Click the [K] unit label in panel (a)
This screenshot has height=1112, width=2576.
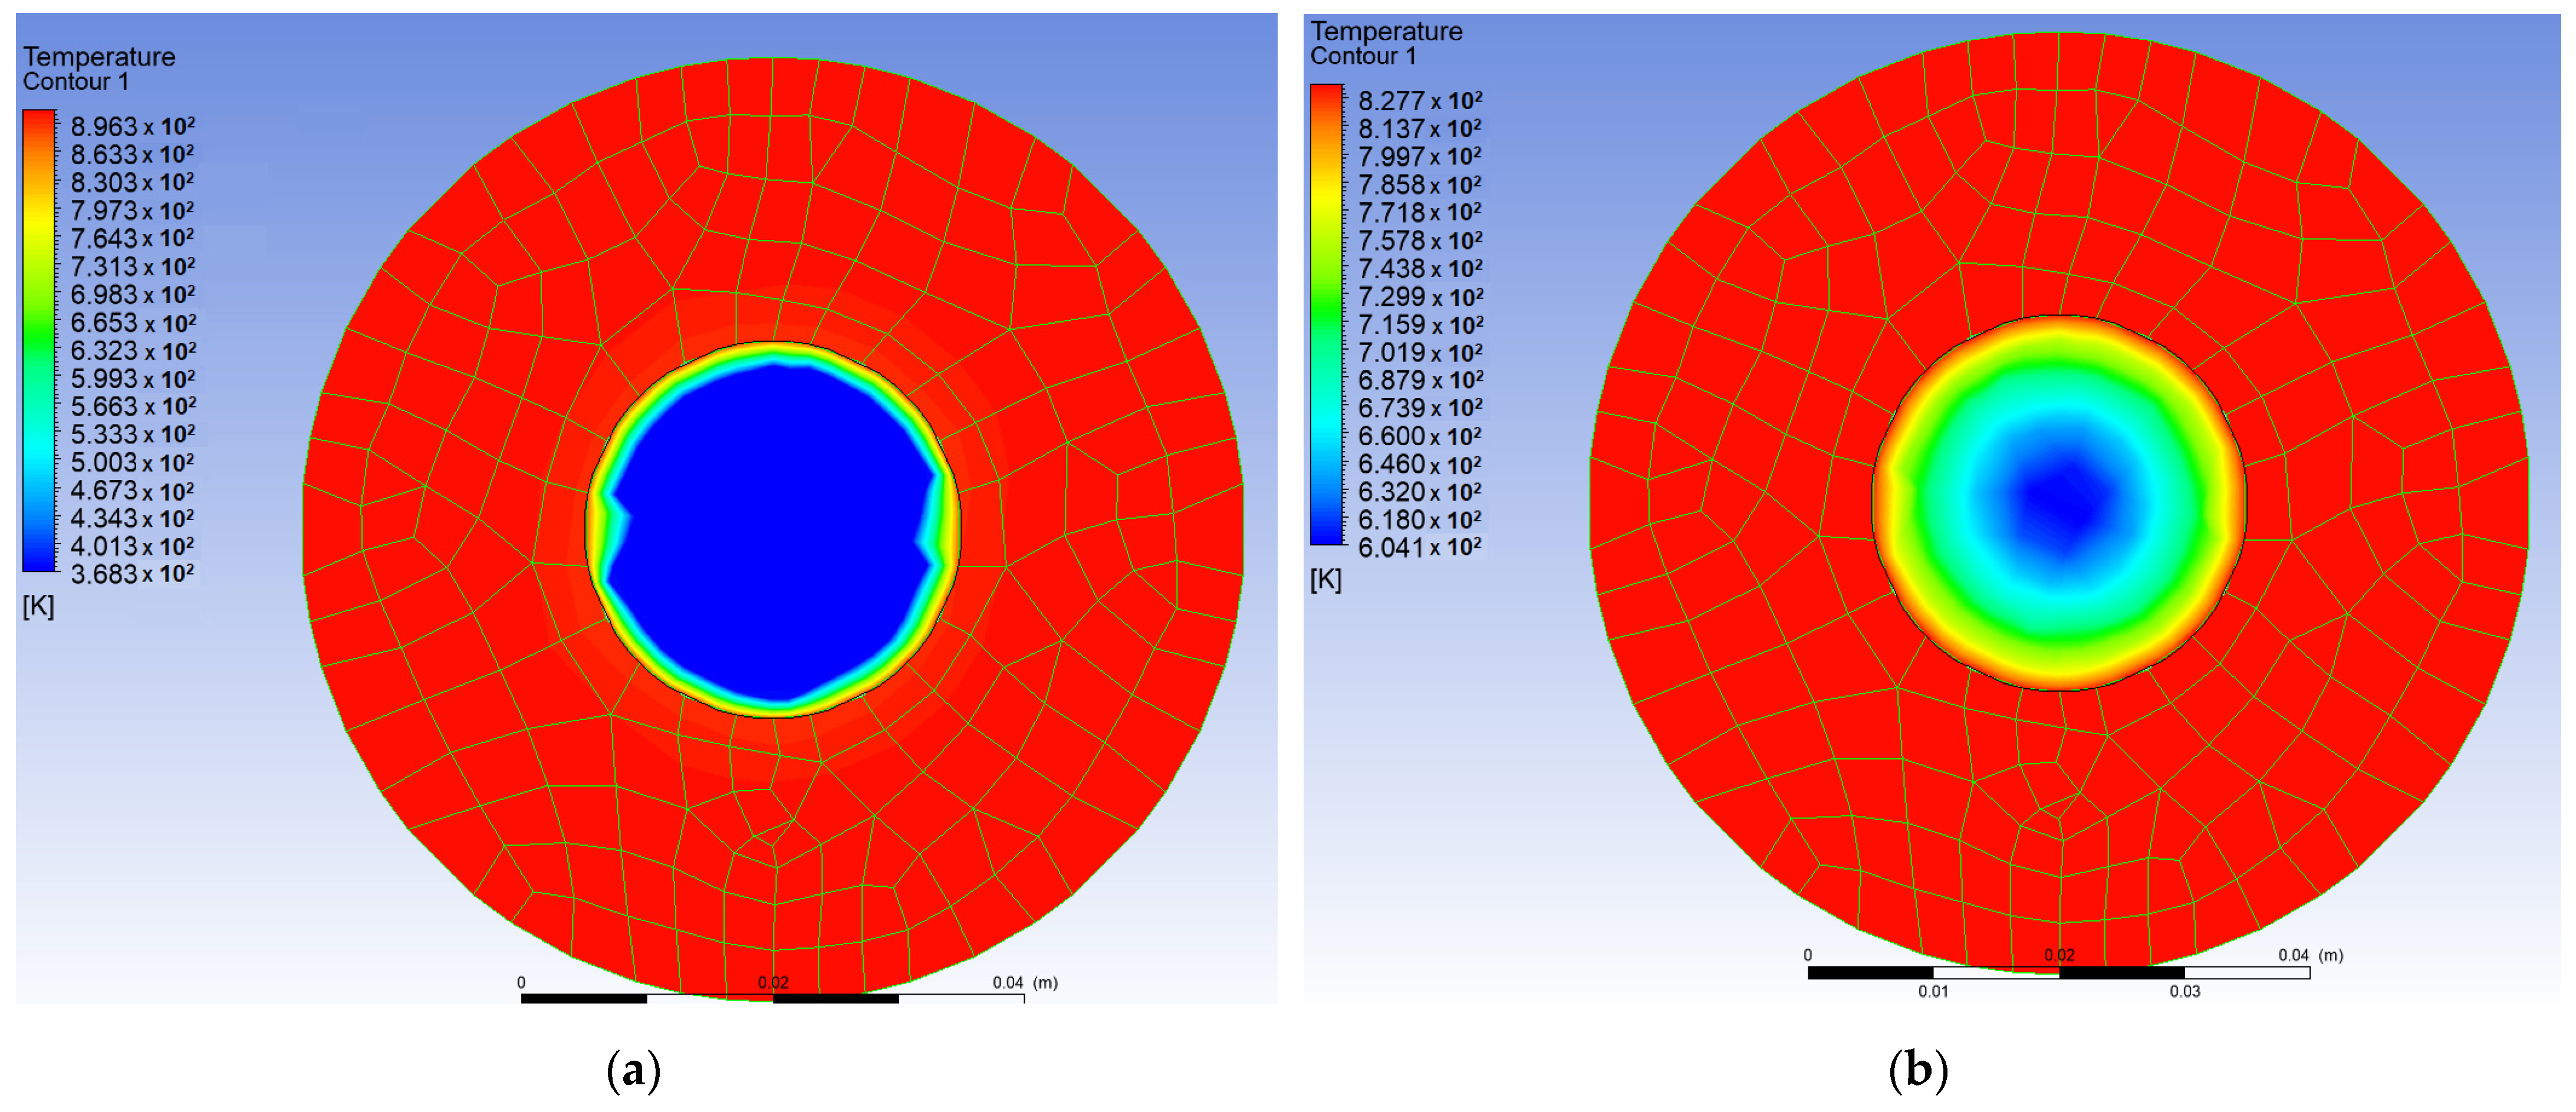tap(38, 607)
